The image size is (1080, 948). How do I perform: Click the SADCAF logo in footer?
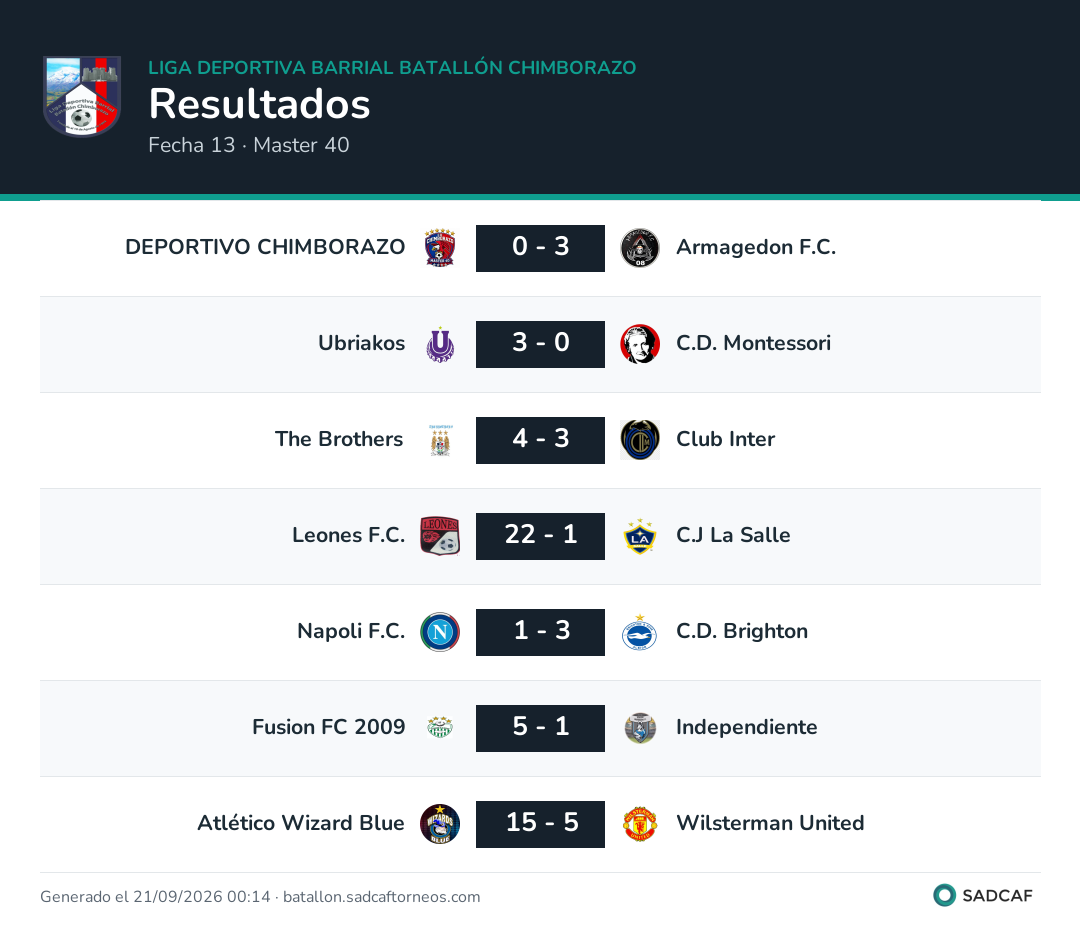(x=983, y=896)
